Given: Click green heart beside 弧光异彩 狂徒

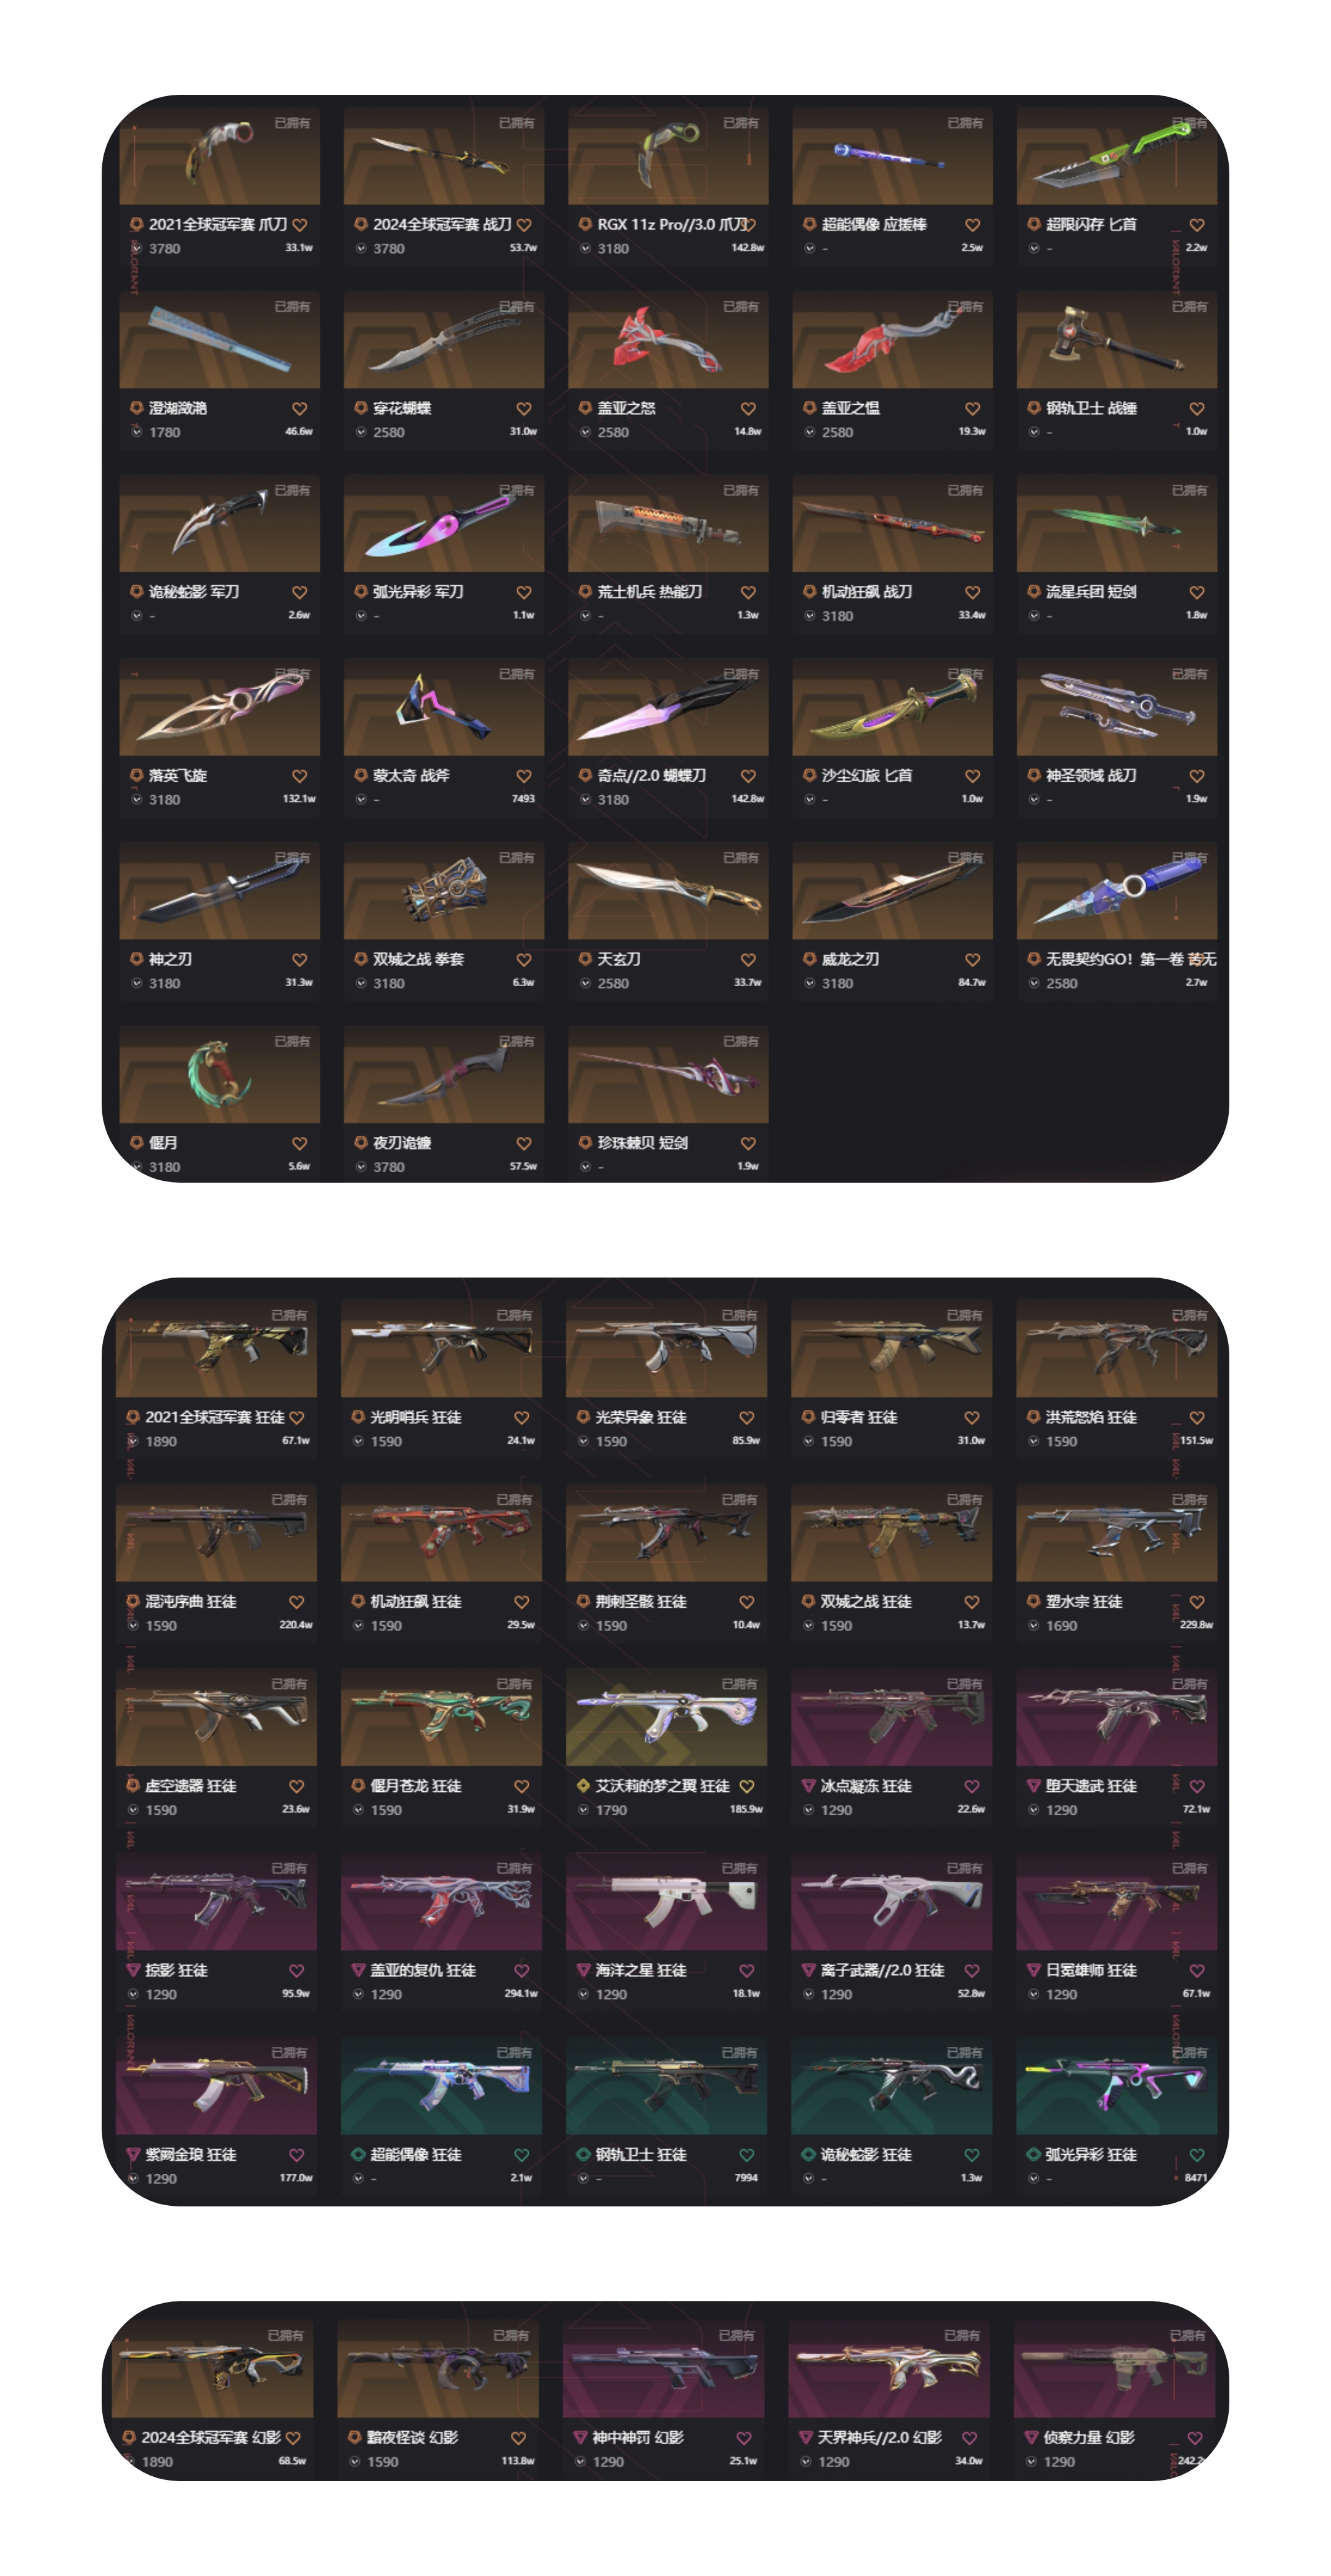Looking at the screenshot, I should click(1197, 2155).
